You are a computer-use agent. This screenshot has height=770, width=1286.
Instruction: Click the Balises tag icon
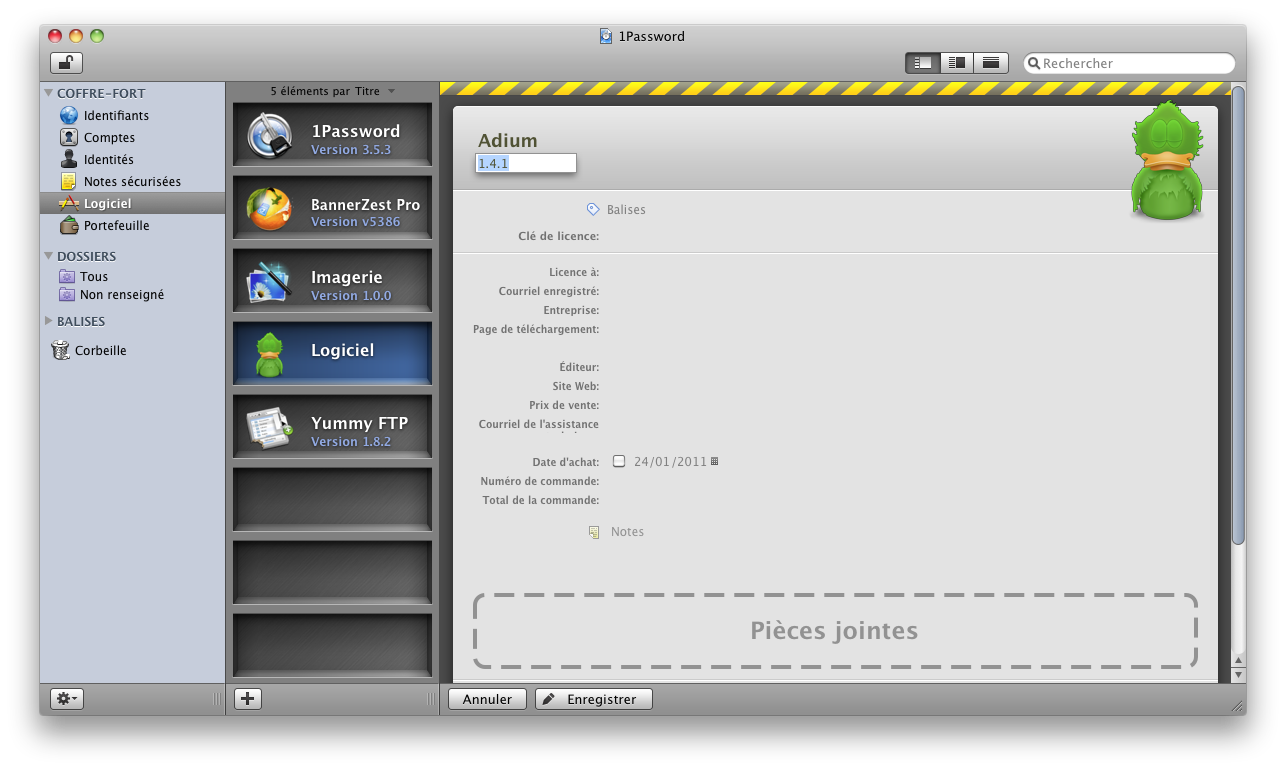(x=593, y=209)
